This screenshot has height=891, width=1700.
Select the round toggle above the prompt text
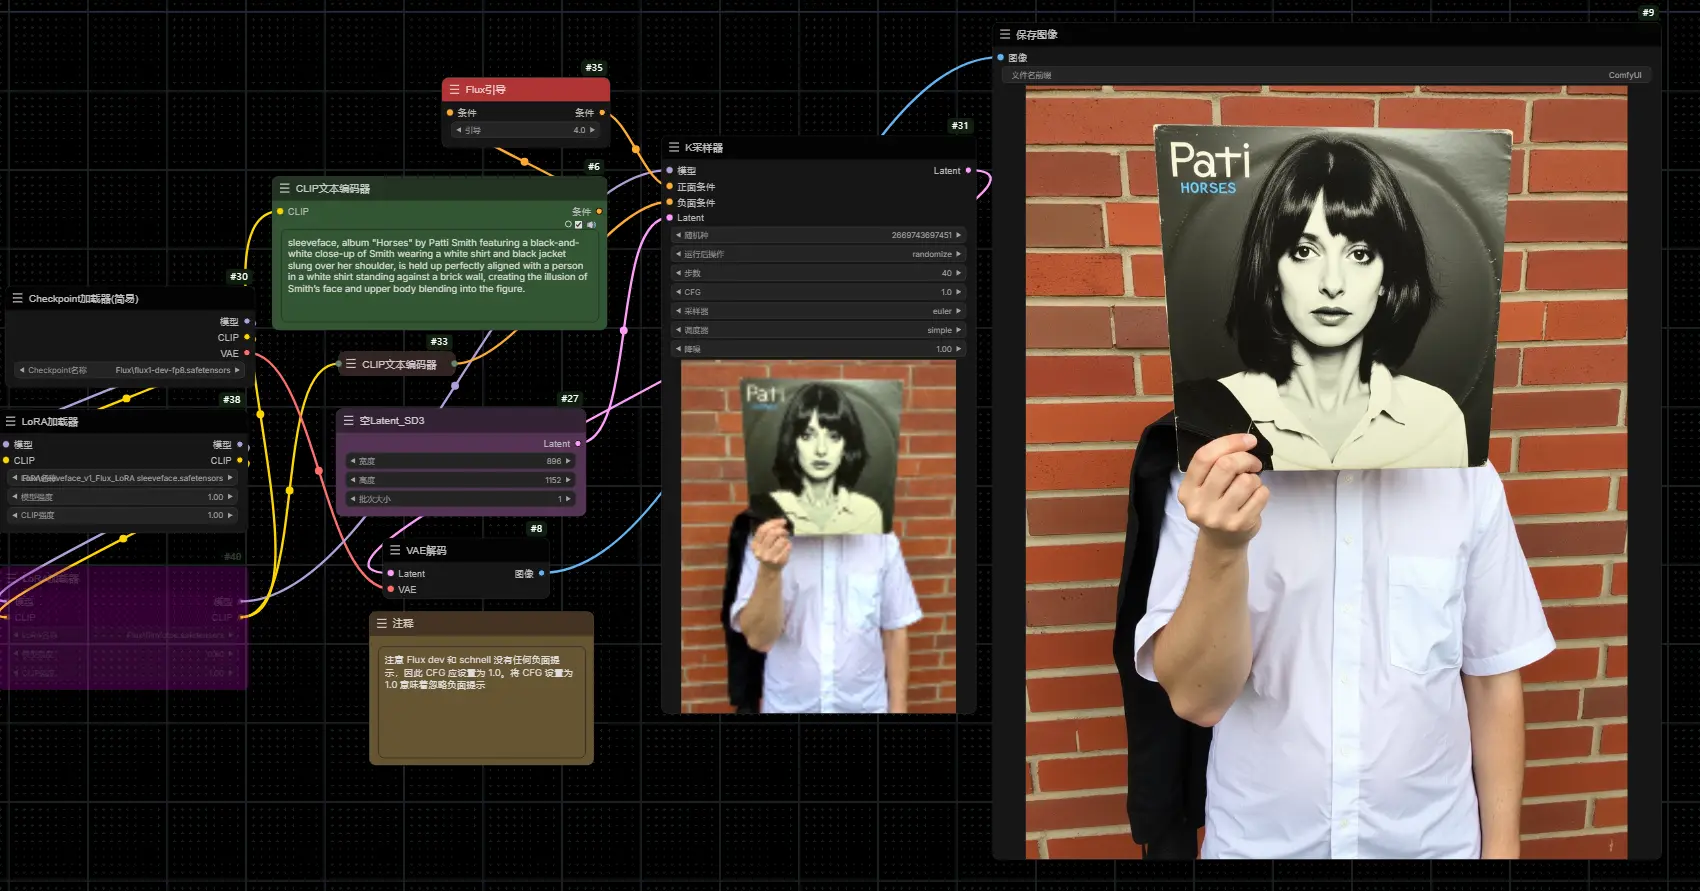(568, 225)
